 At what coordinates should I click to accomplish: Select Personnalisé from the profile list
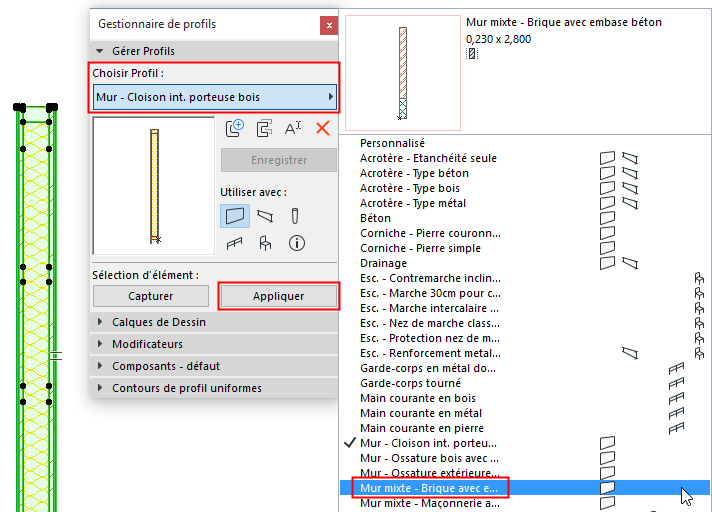[525, 143]
